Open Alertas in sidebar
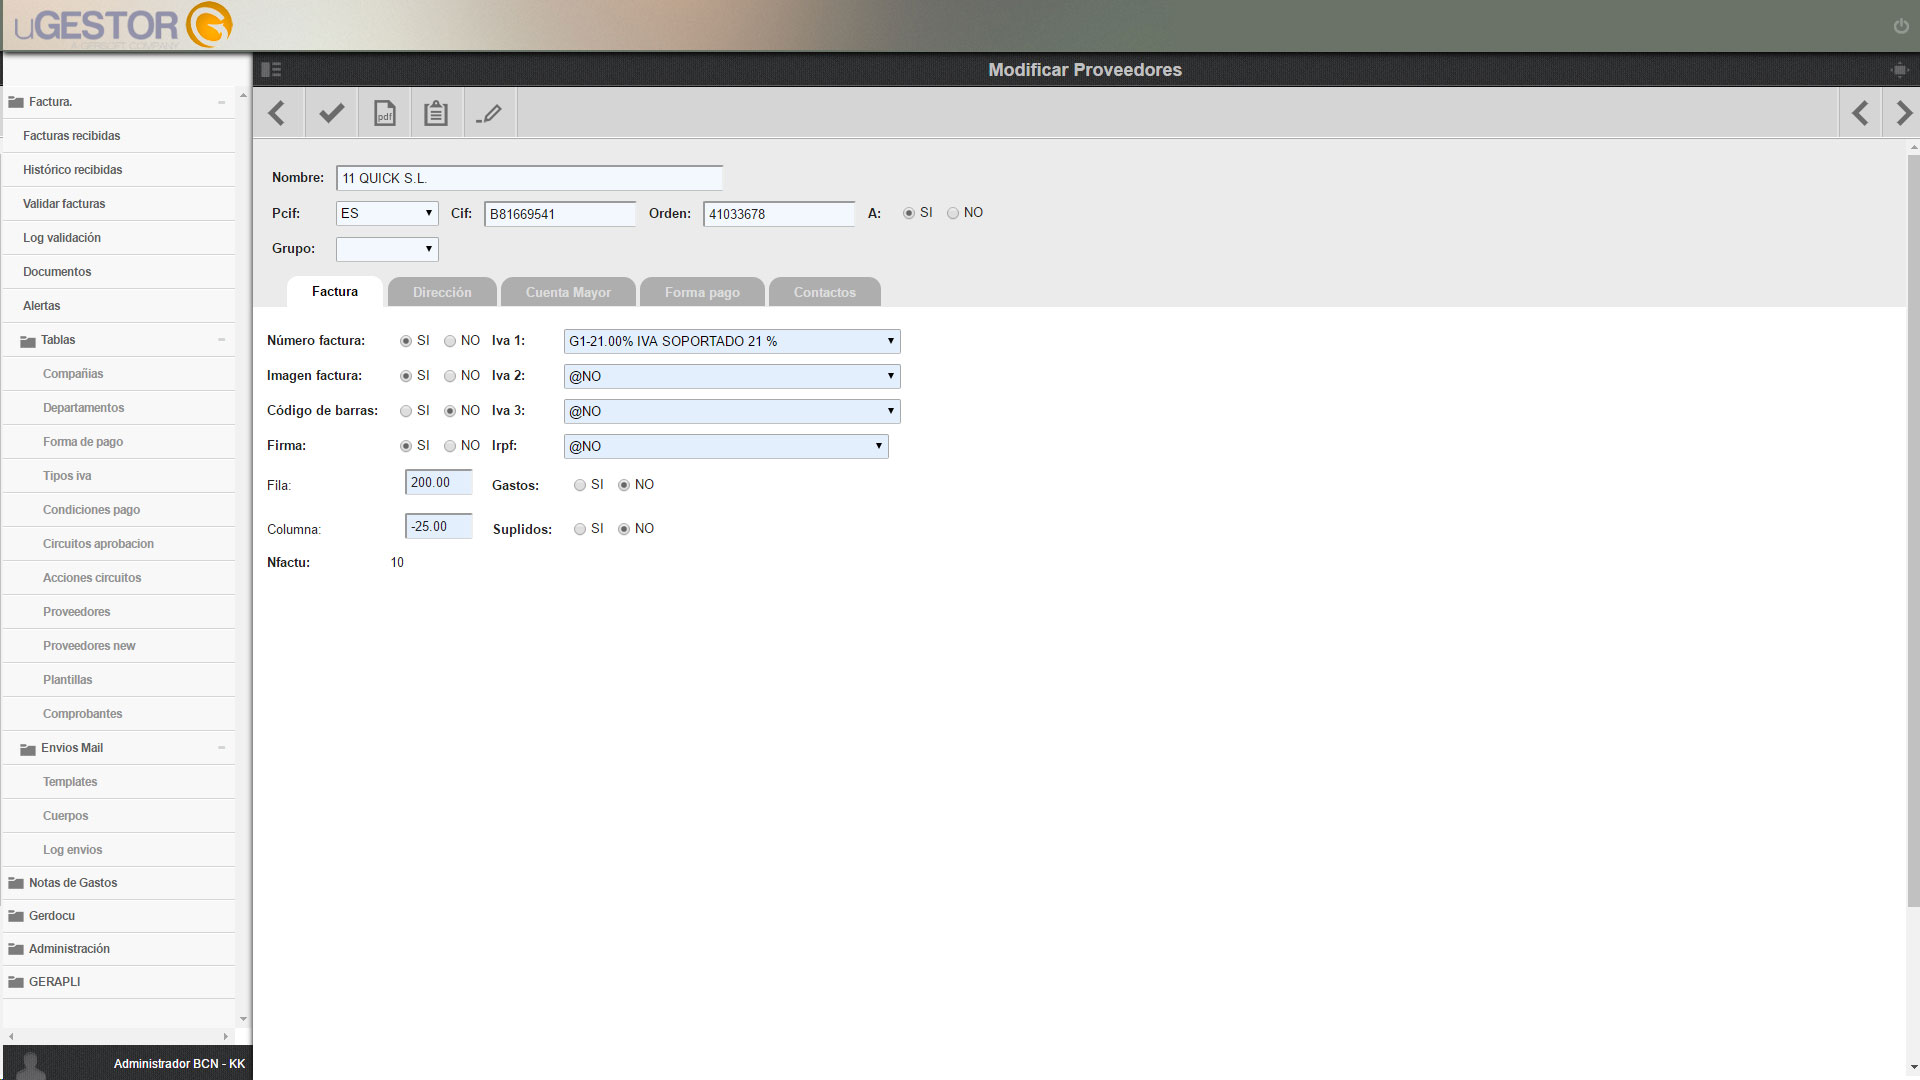Screen dimensions: 1920x1080 coord(119,306)
